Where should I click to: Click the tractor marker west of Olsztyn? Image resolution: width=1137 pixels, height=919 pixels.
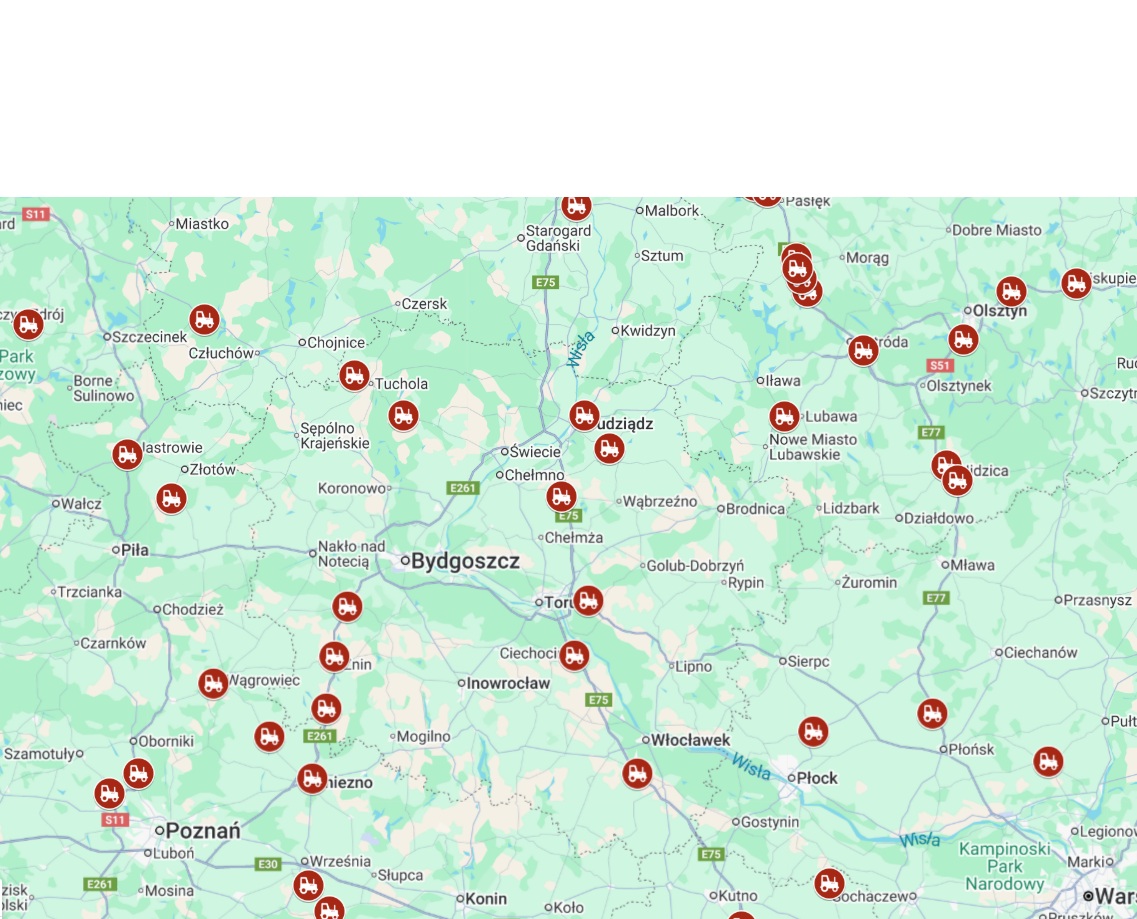pos(1011,292)
